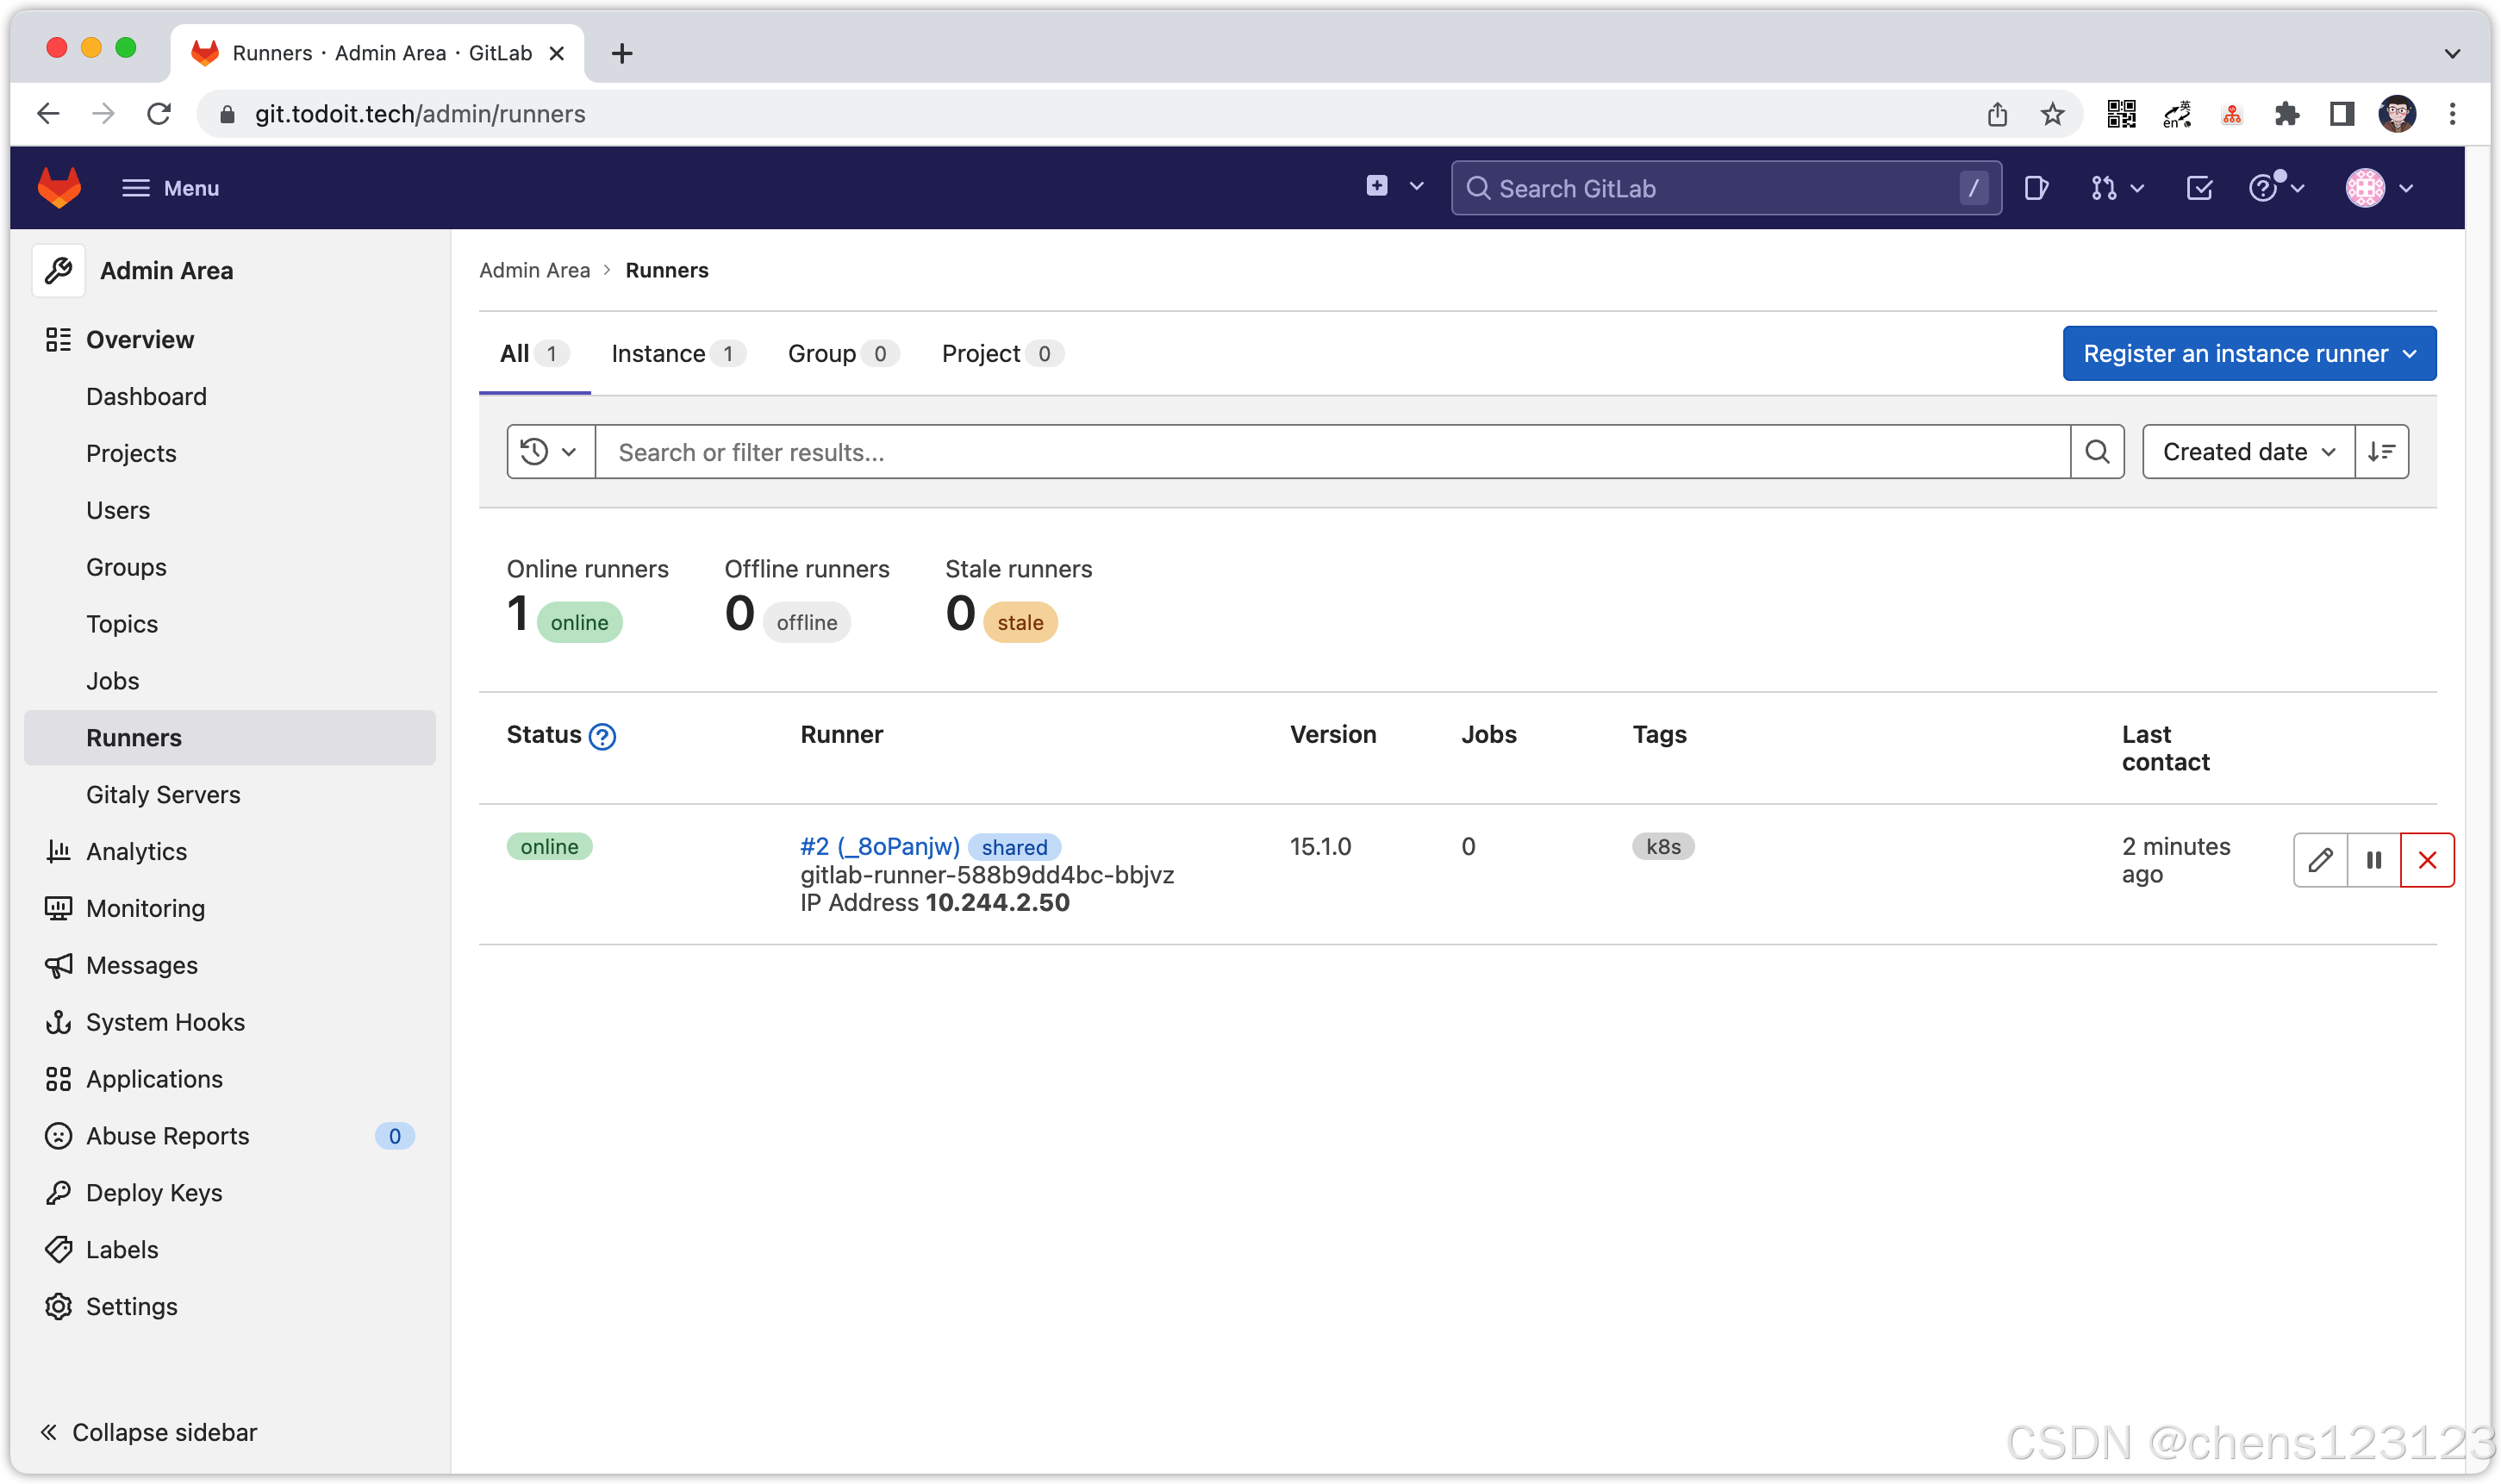
Task: Open the To-Do List checkmark icon
Action: 2199,188
